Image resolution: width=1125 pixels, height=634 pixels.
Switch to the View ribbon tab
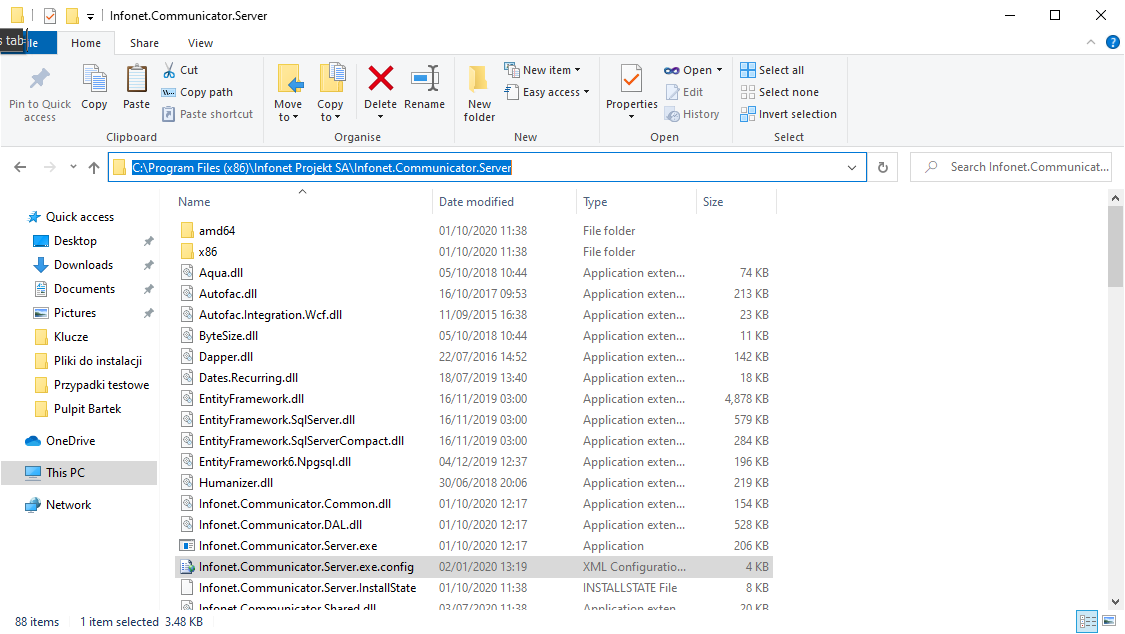coord(200,43)
